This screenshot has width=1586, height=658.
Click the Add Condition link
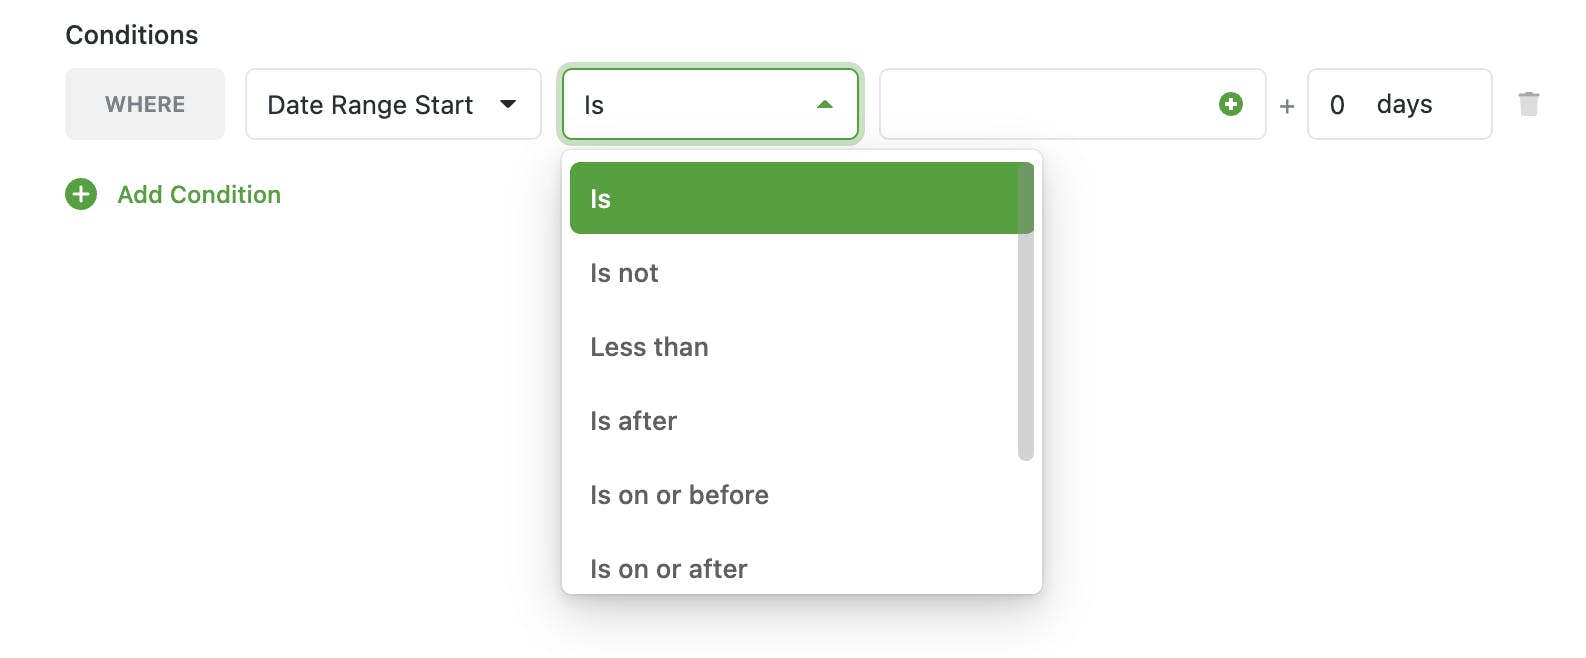199,194
